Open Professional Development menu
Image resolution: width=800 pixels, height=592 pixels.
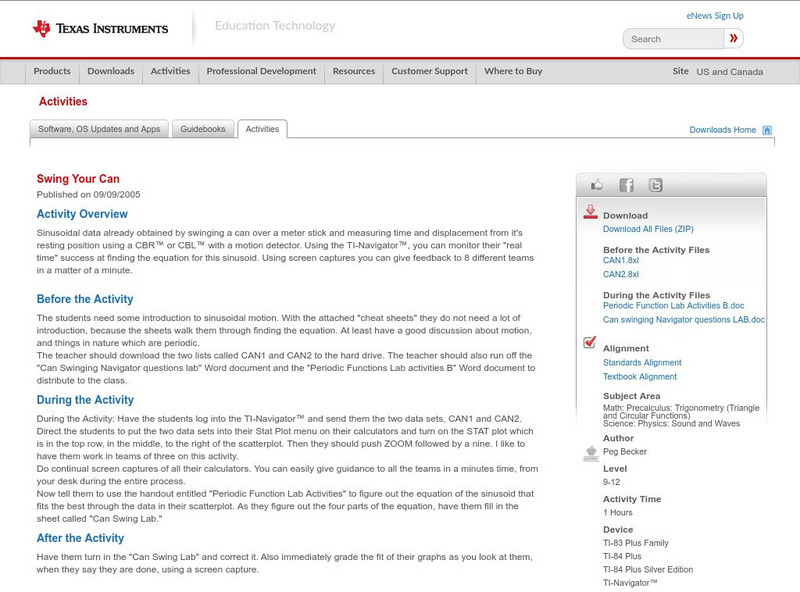click(x=261, y=71)
